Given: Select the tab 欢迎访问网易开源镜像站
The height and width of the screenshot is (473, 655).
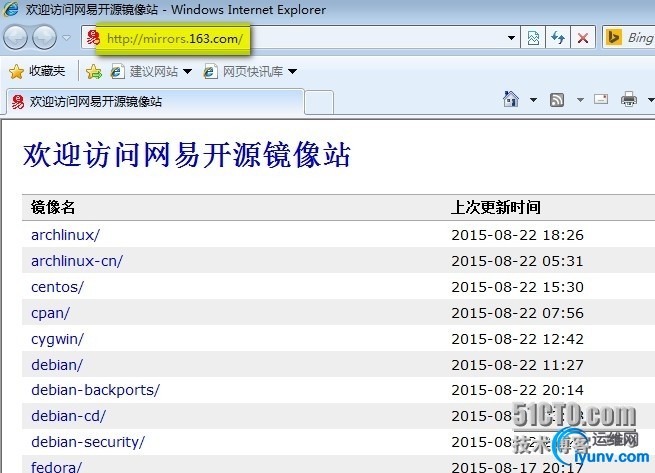Looking at the screenshot, I should pyautogui.click(x=155, y=101).
